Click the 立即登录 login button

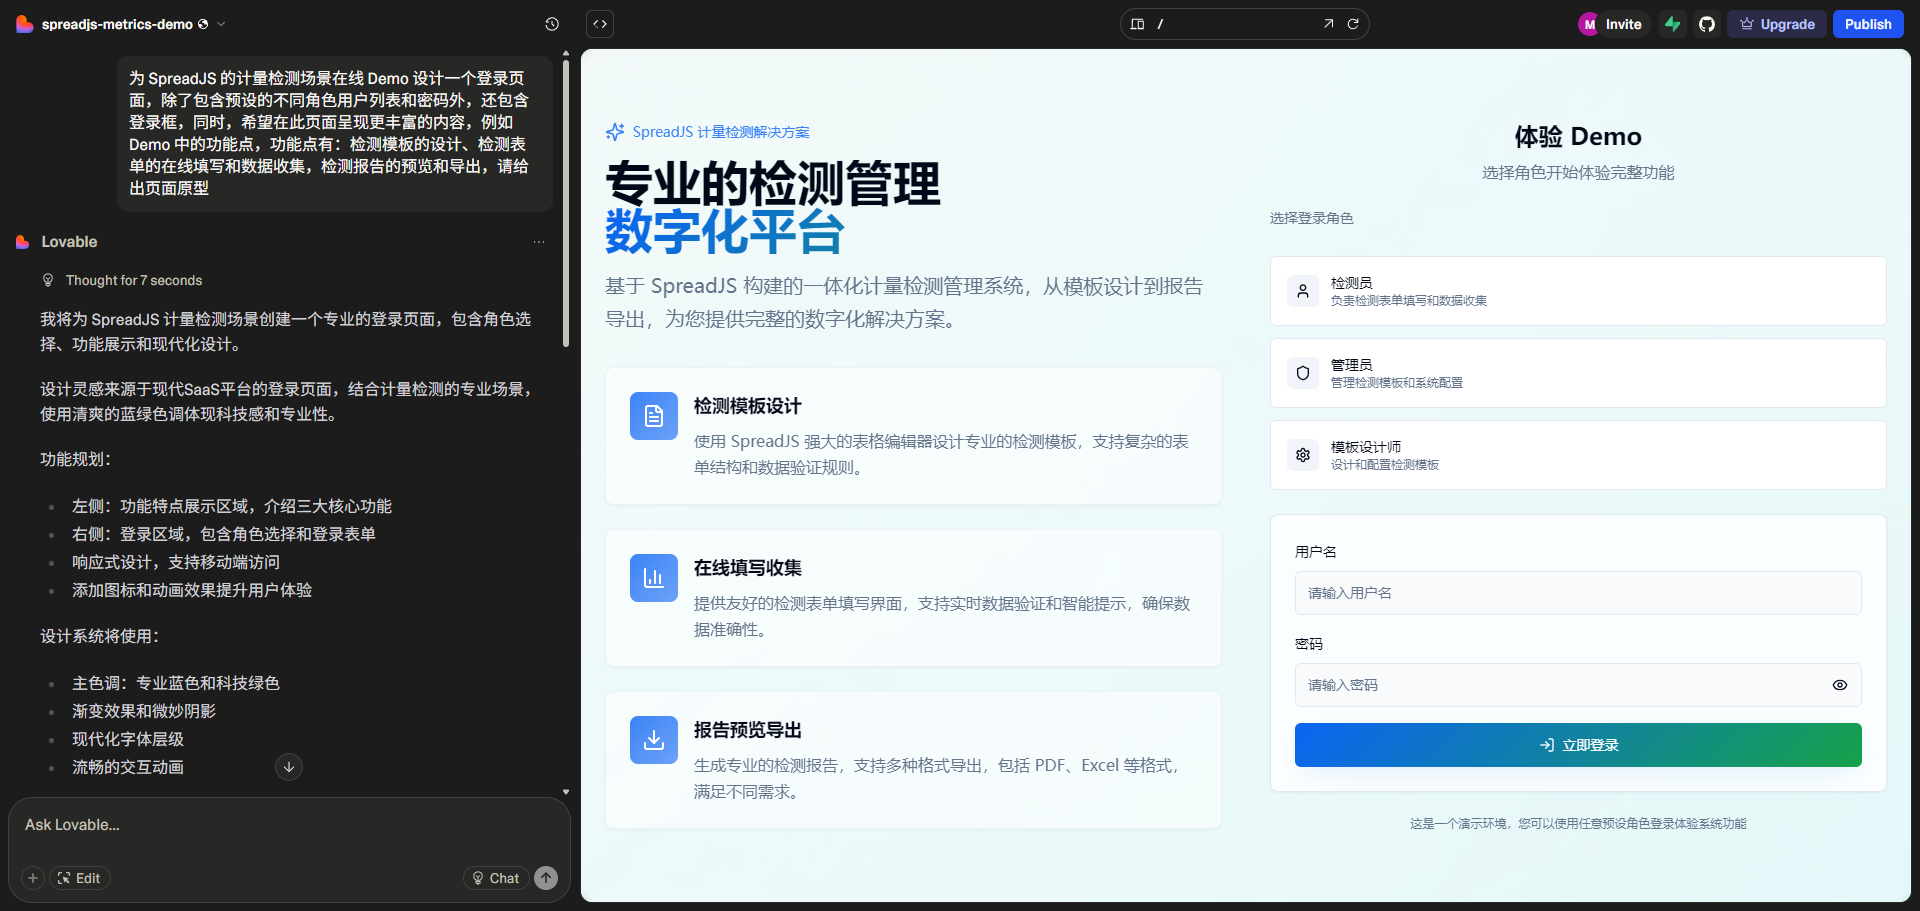click(1578, 745)
